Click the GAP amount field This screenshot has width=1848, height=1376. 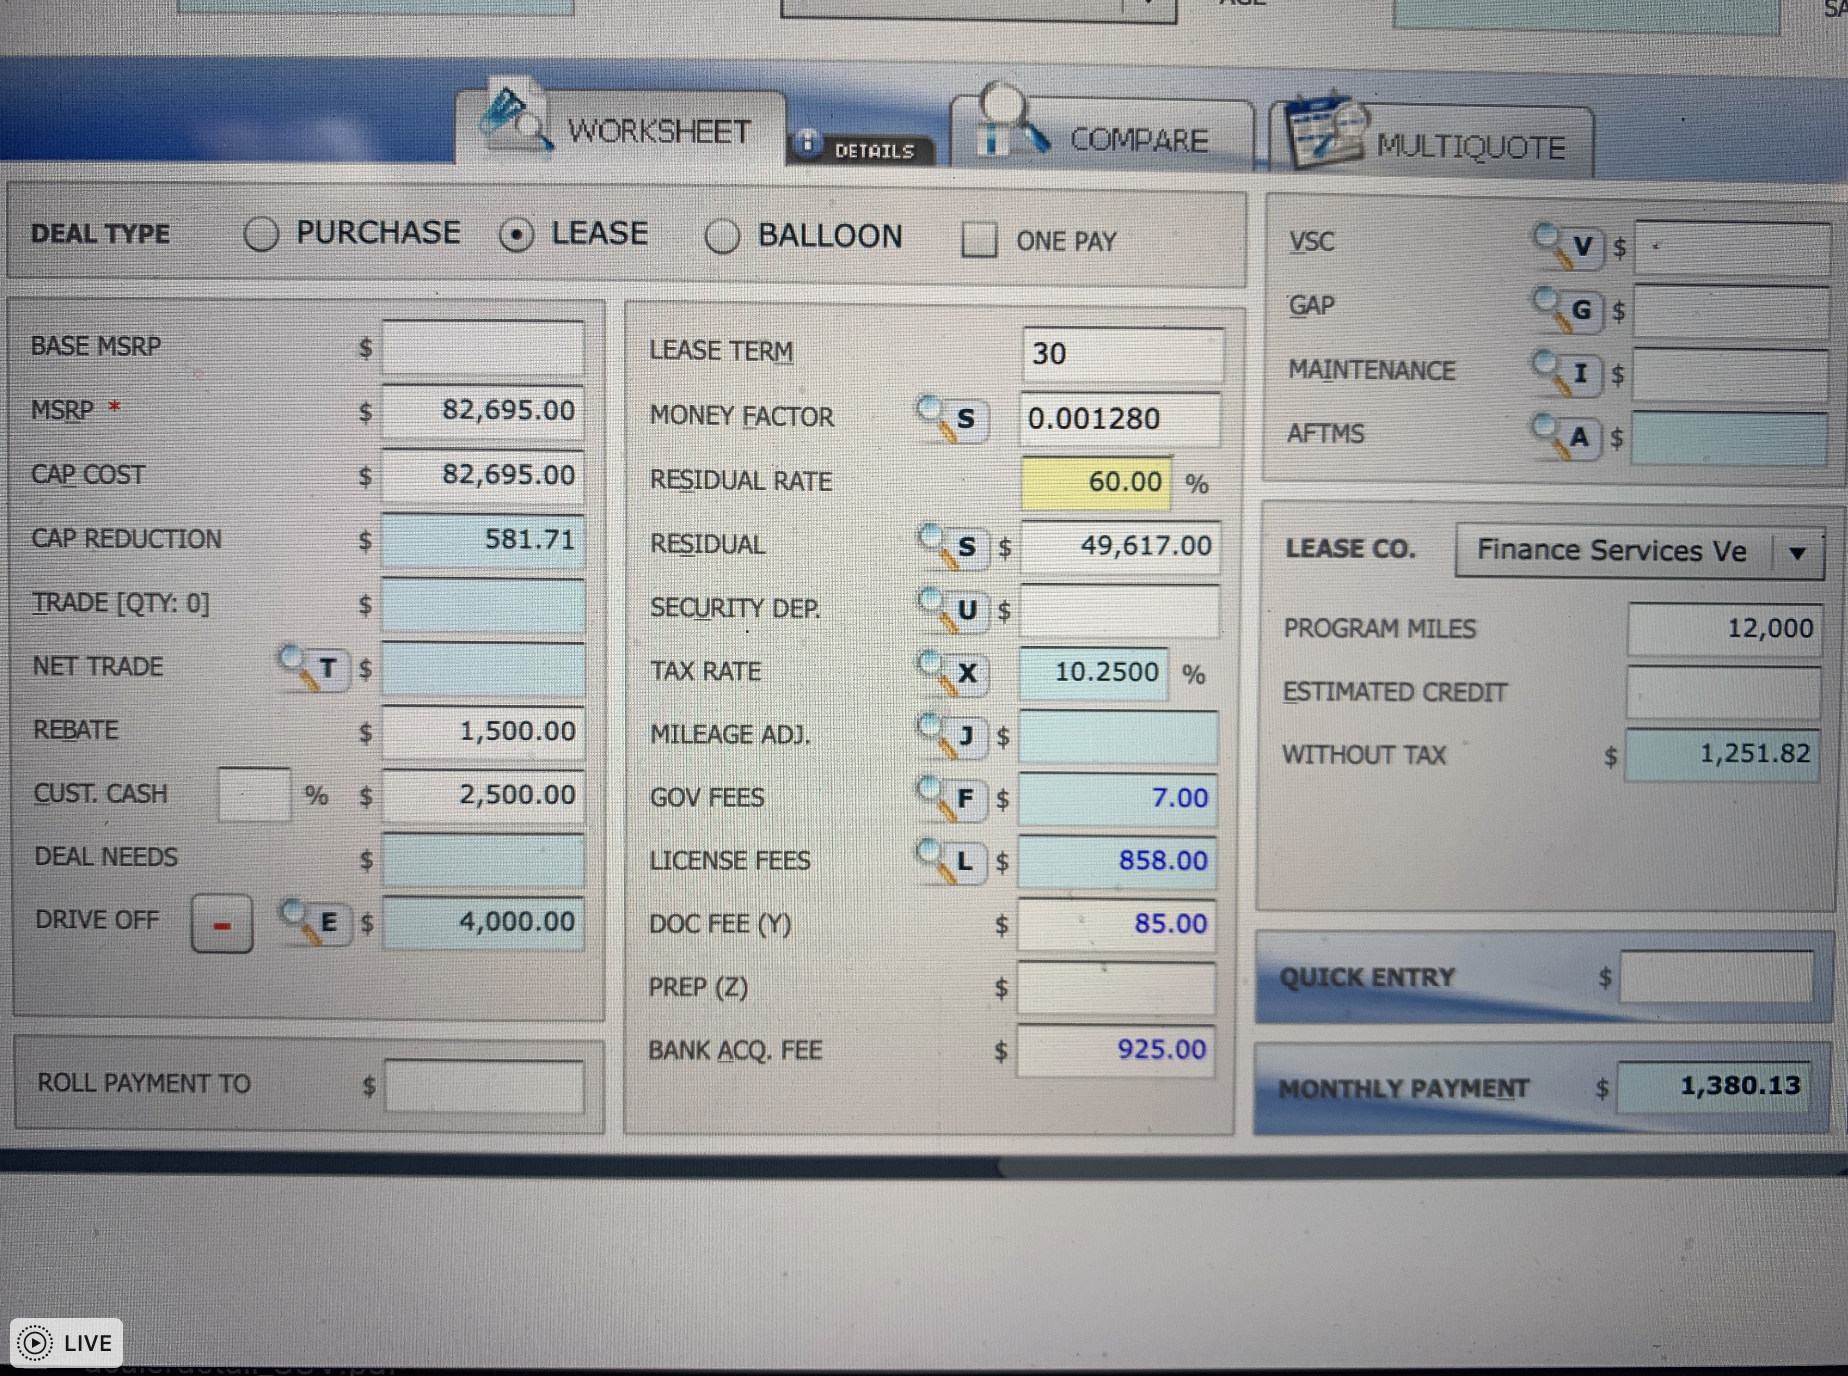(1732, 313)
